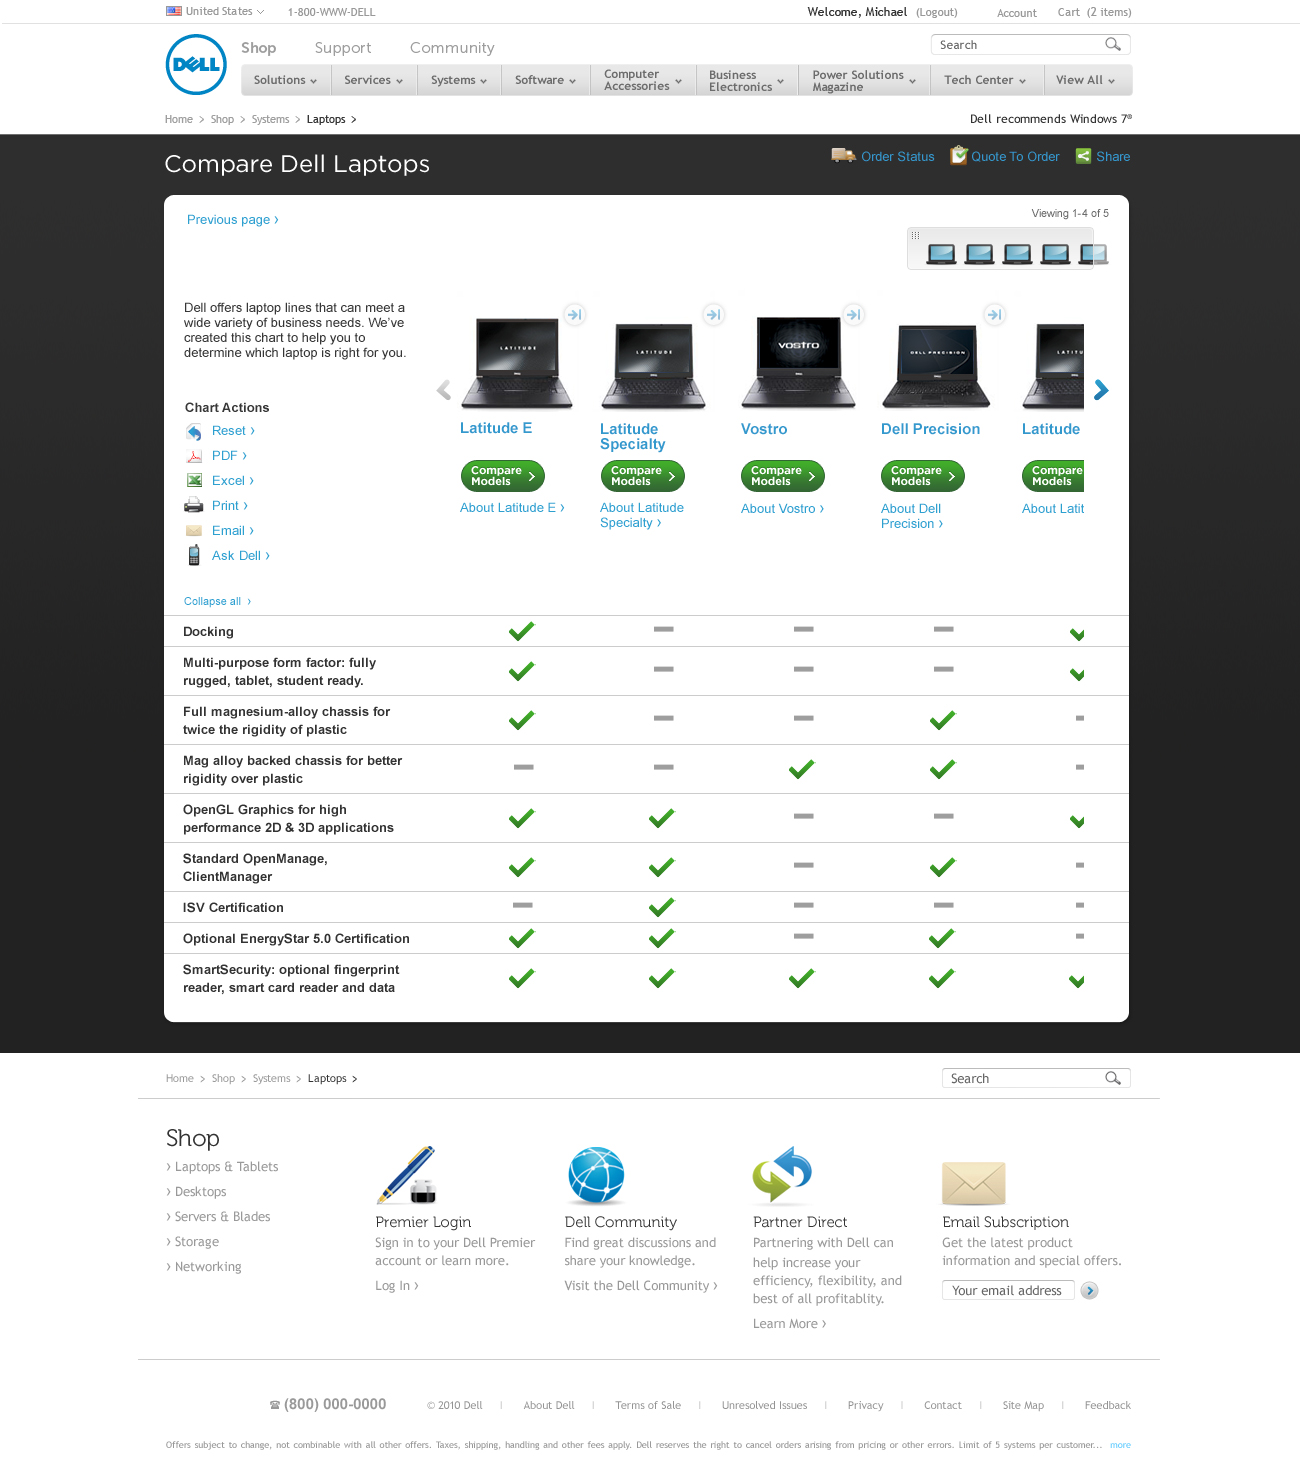Click the Dell logo
The width and height of the screenshot is (1300, 1467).
(x=196, y=65)
